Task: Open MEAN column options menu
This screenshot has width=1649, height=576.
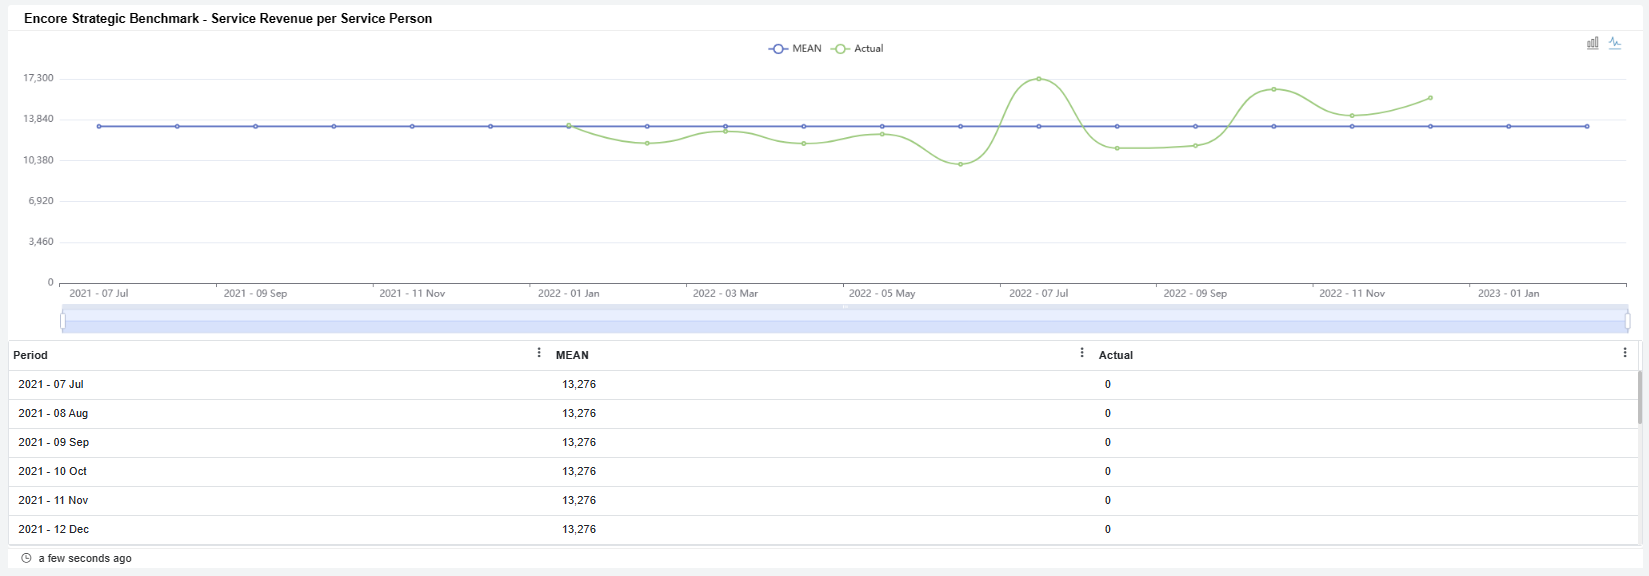Action: [1082, 353]
